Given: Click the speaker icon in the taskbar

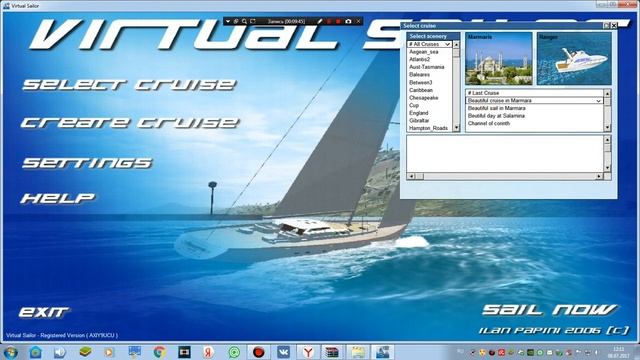Looking at the screenshot, I should (60, 352).
